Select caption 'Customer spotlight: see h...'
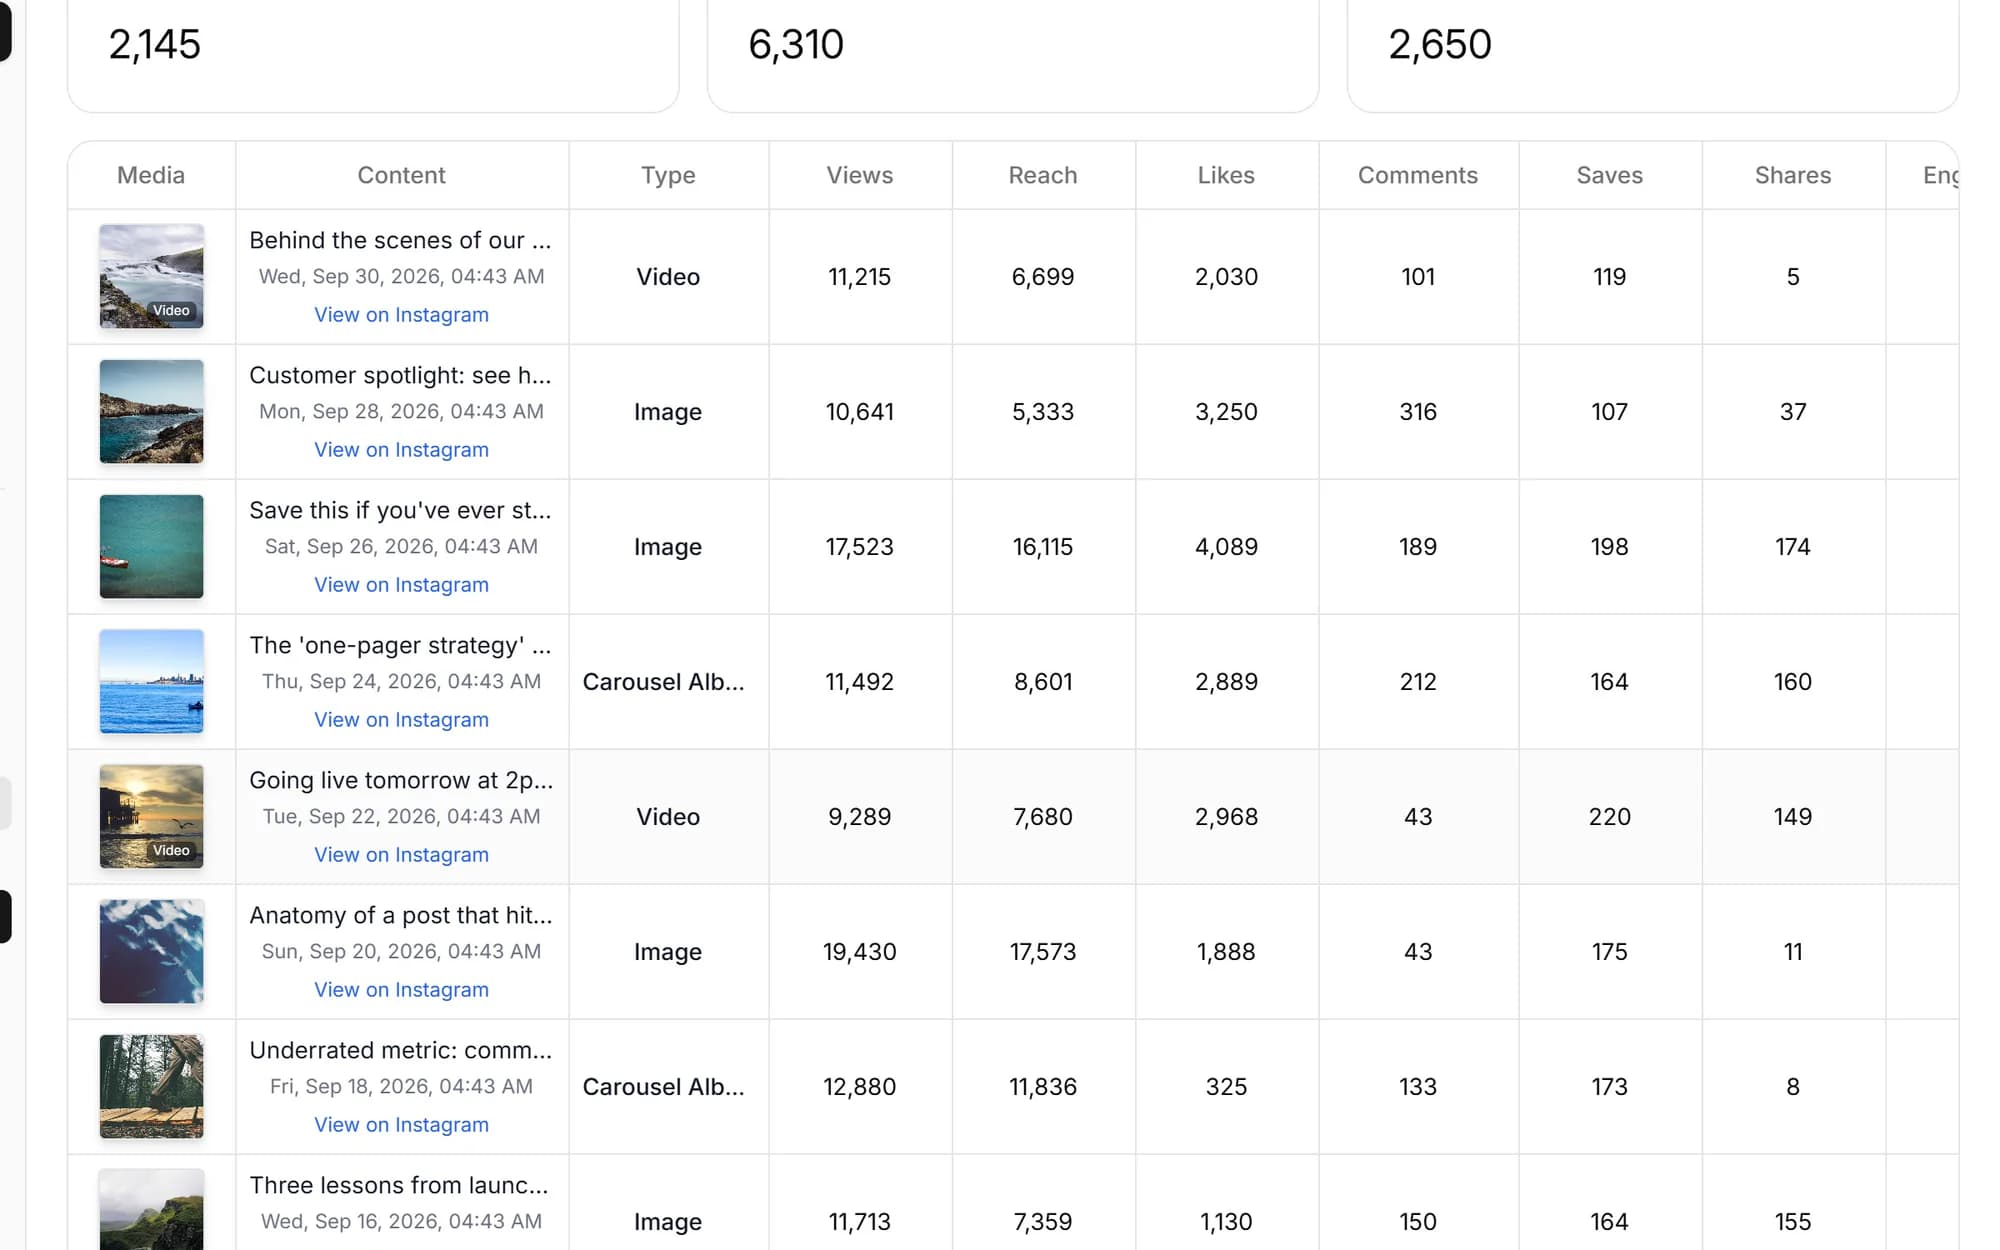 pos(400,375)
